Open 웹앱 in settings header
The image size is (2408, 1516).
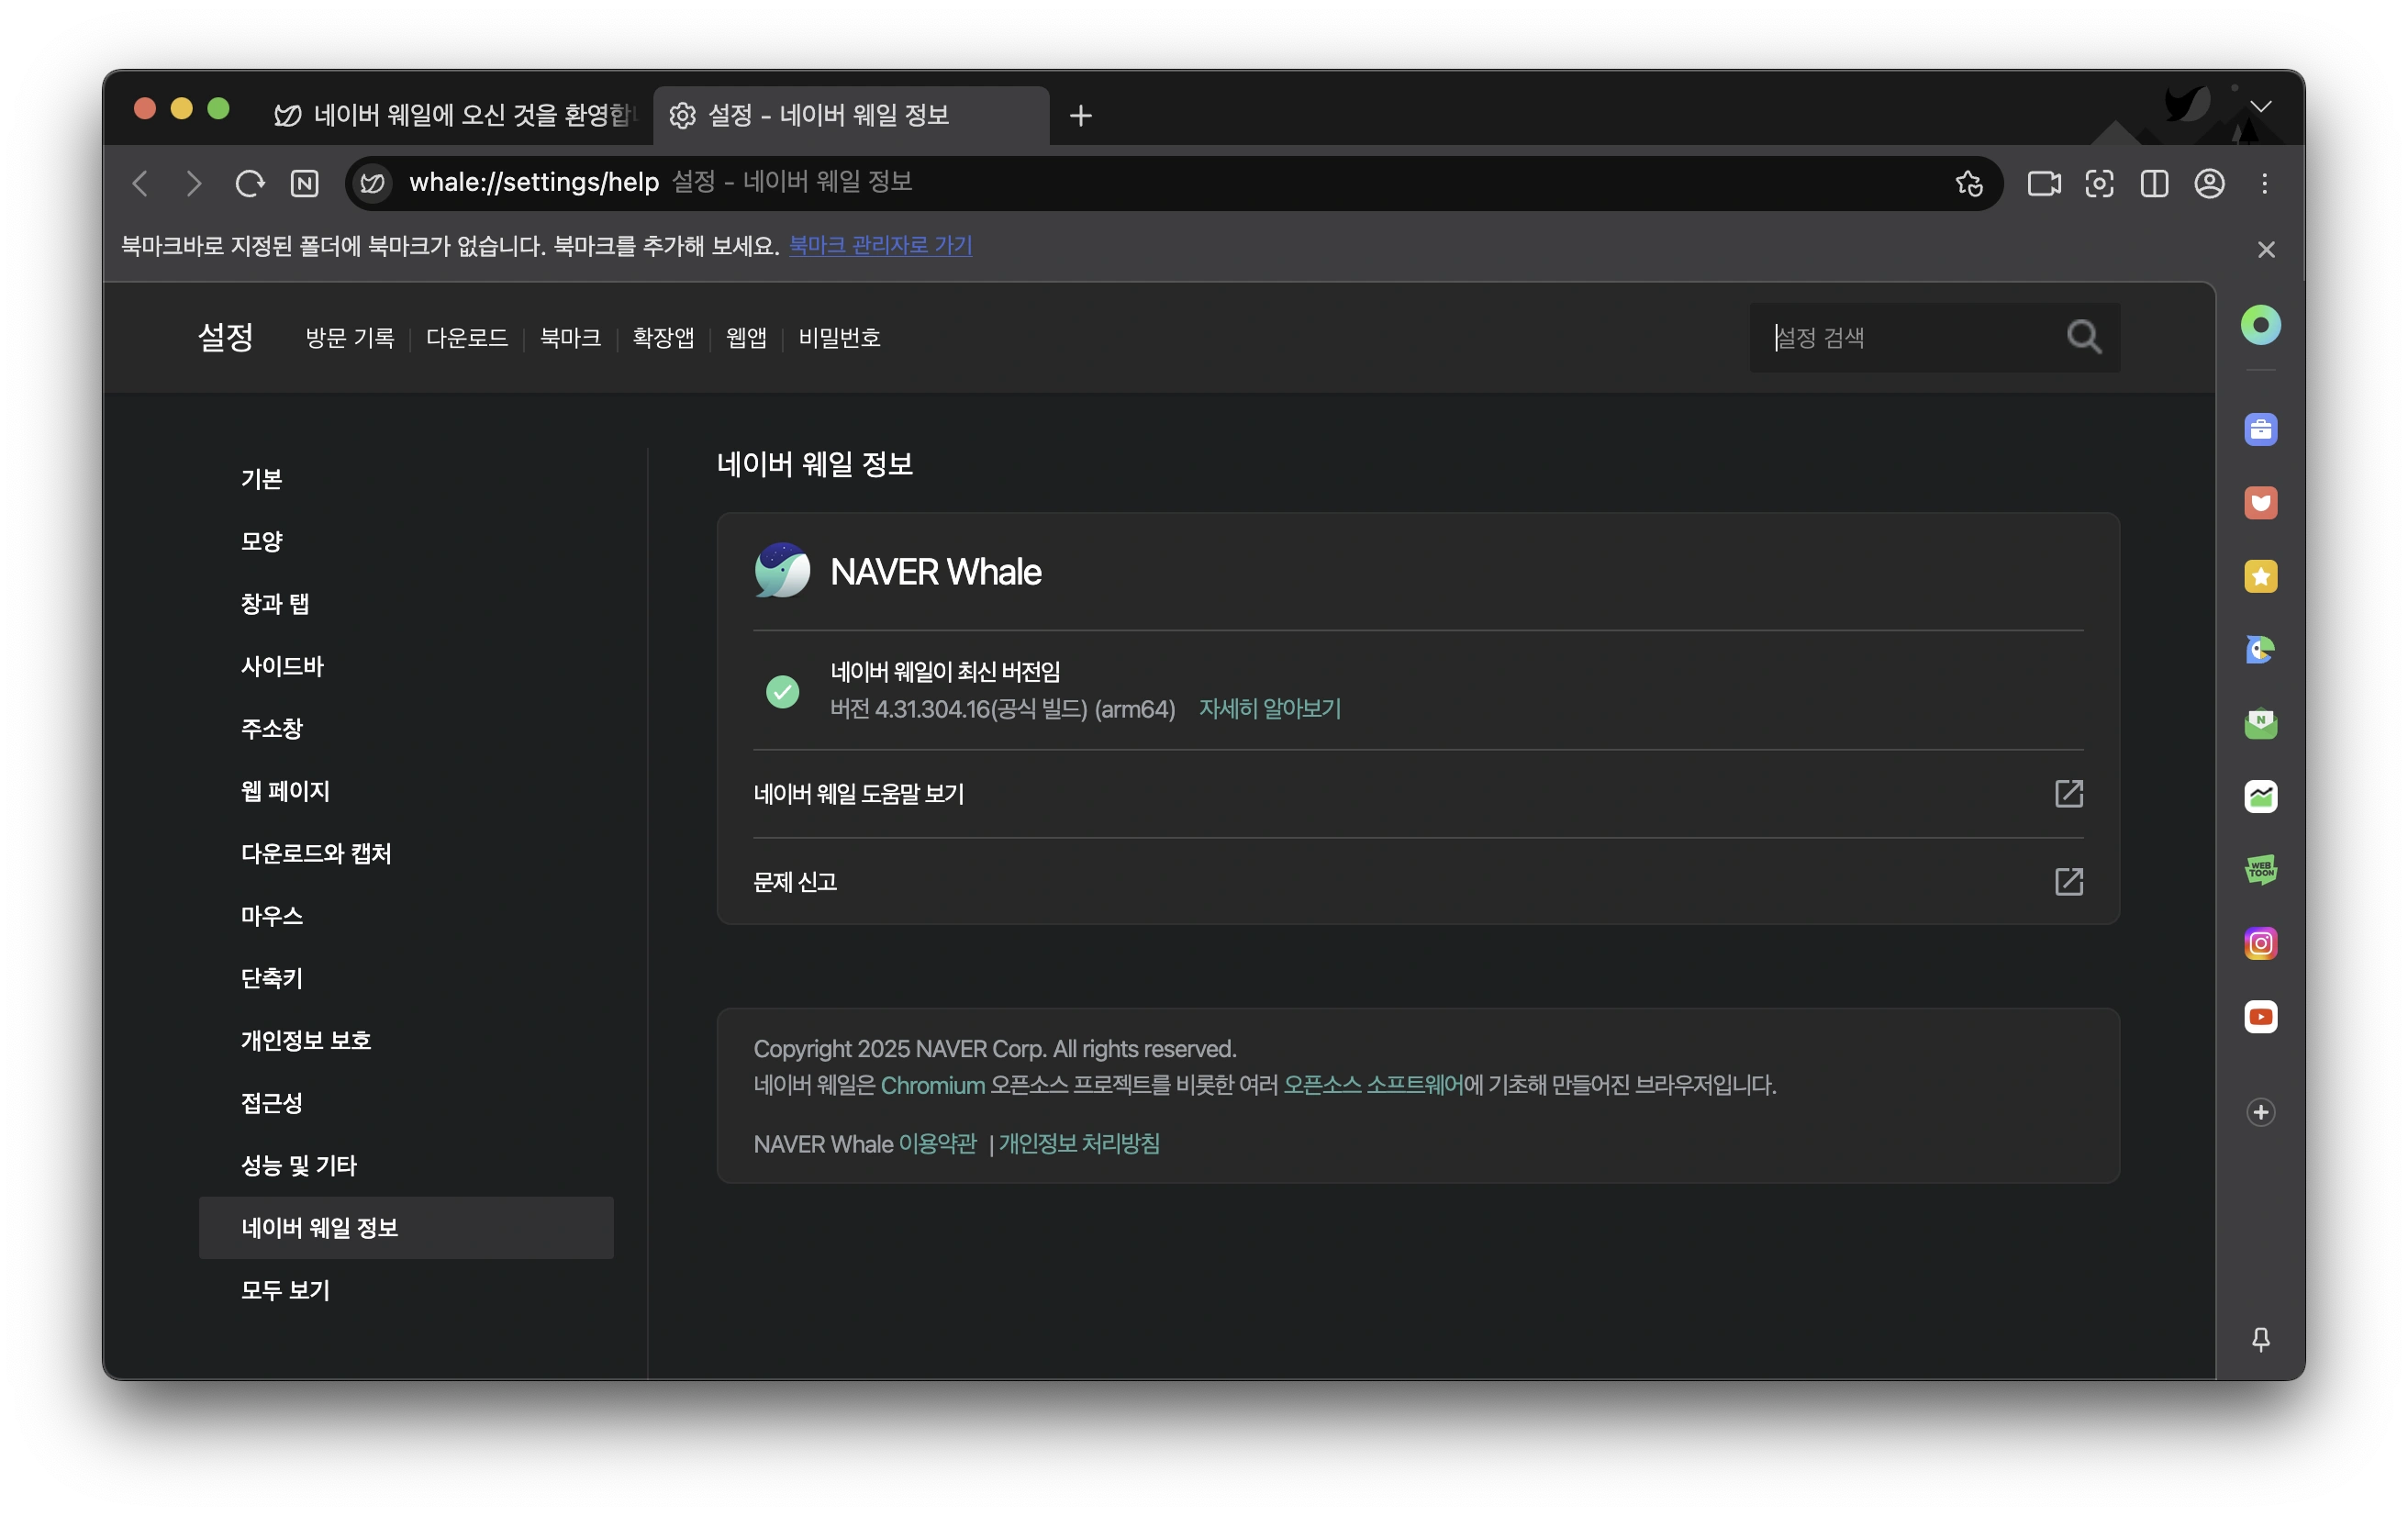[746, 338]
